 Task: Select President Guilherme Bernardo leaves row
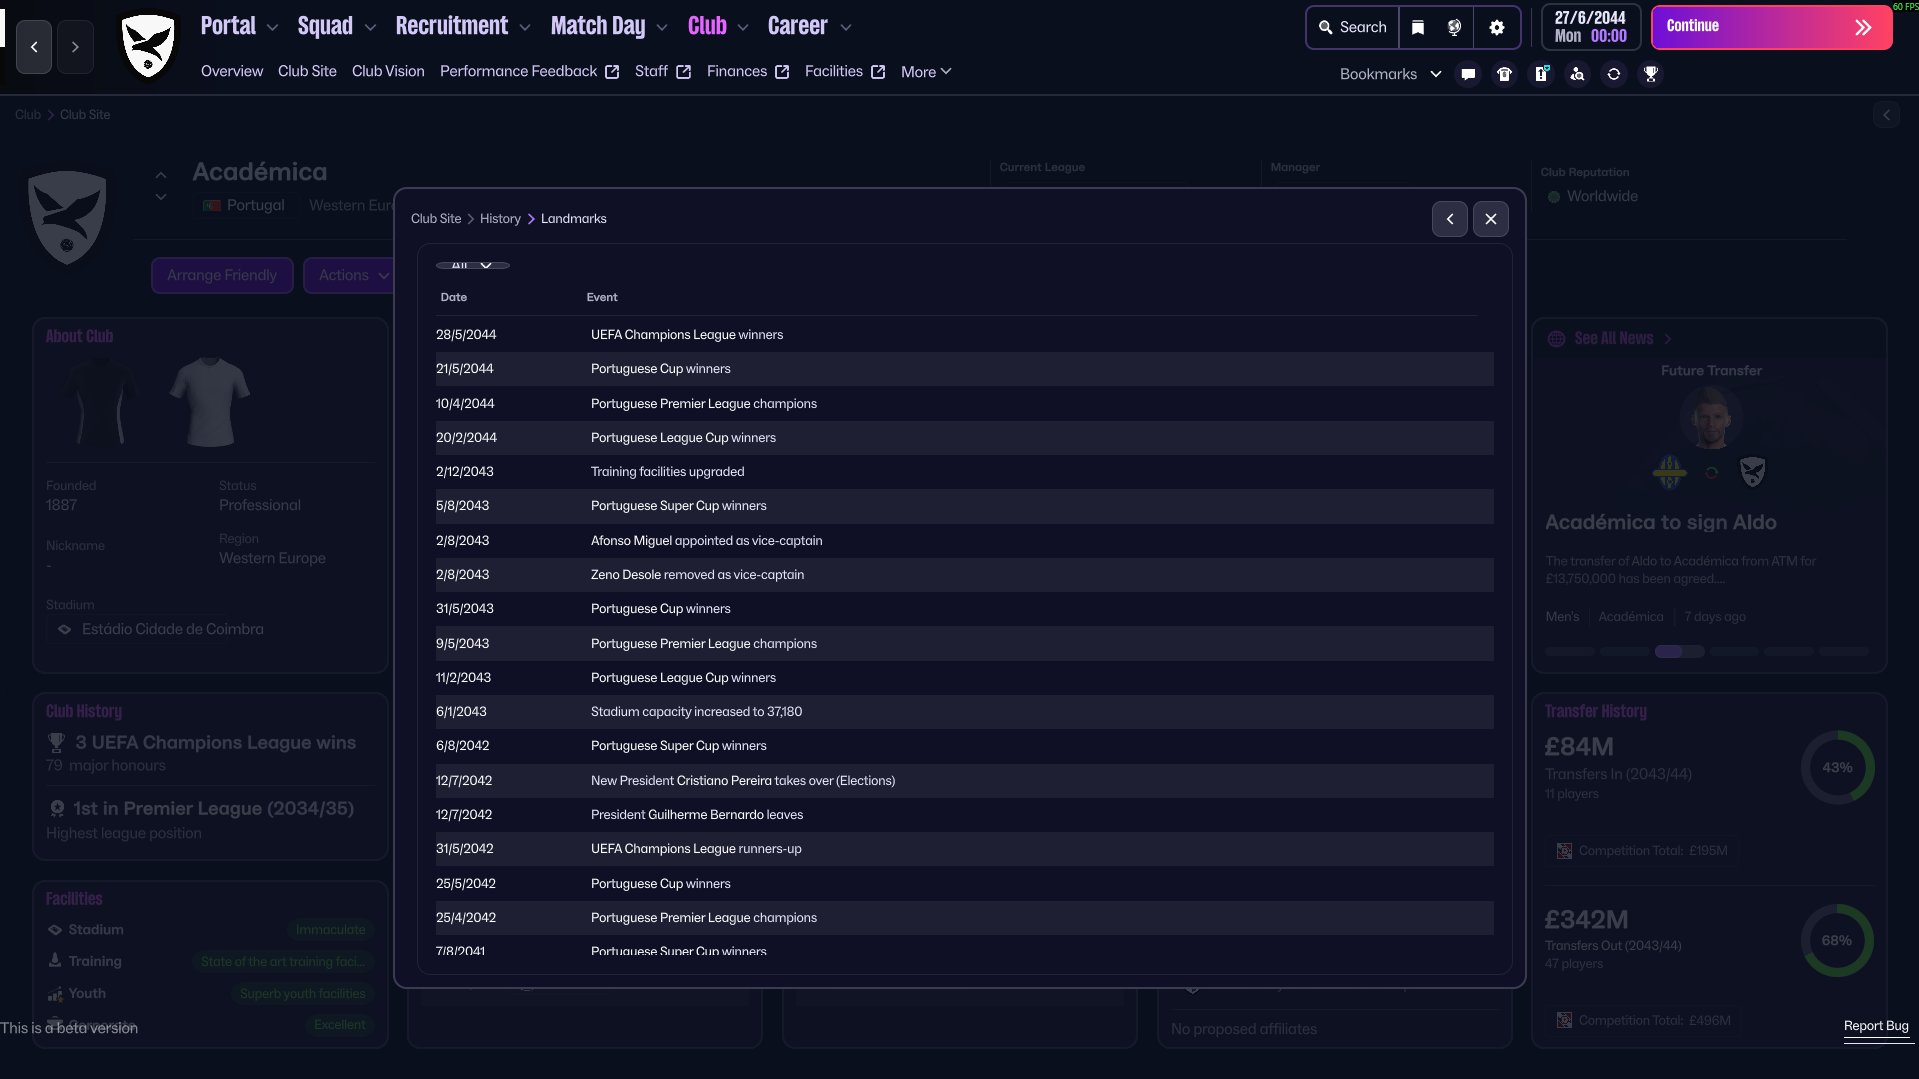click(x=964, y=815)
